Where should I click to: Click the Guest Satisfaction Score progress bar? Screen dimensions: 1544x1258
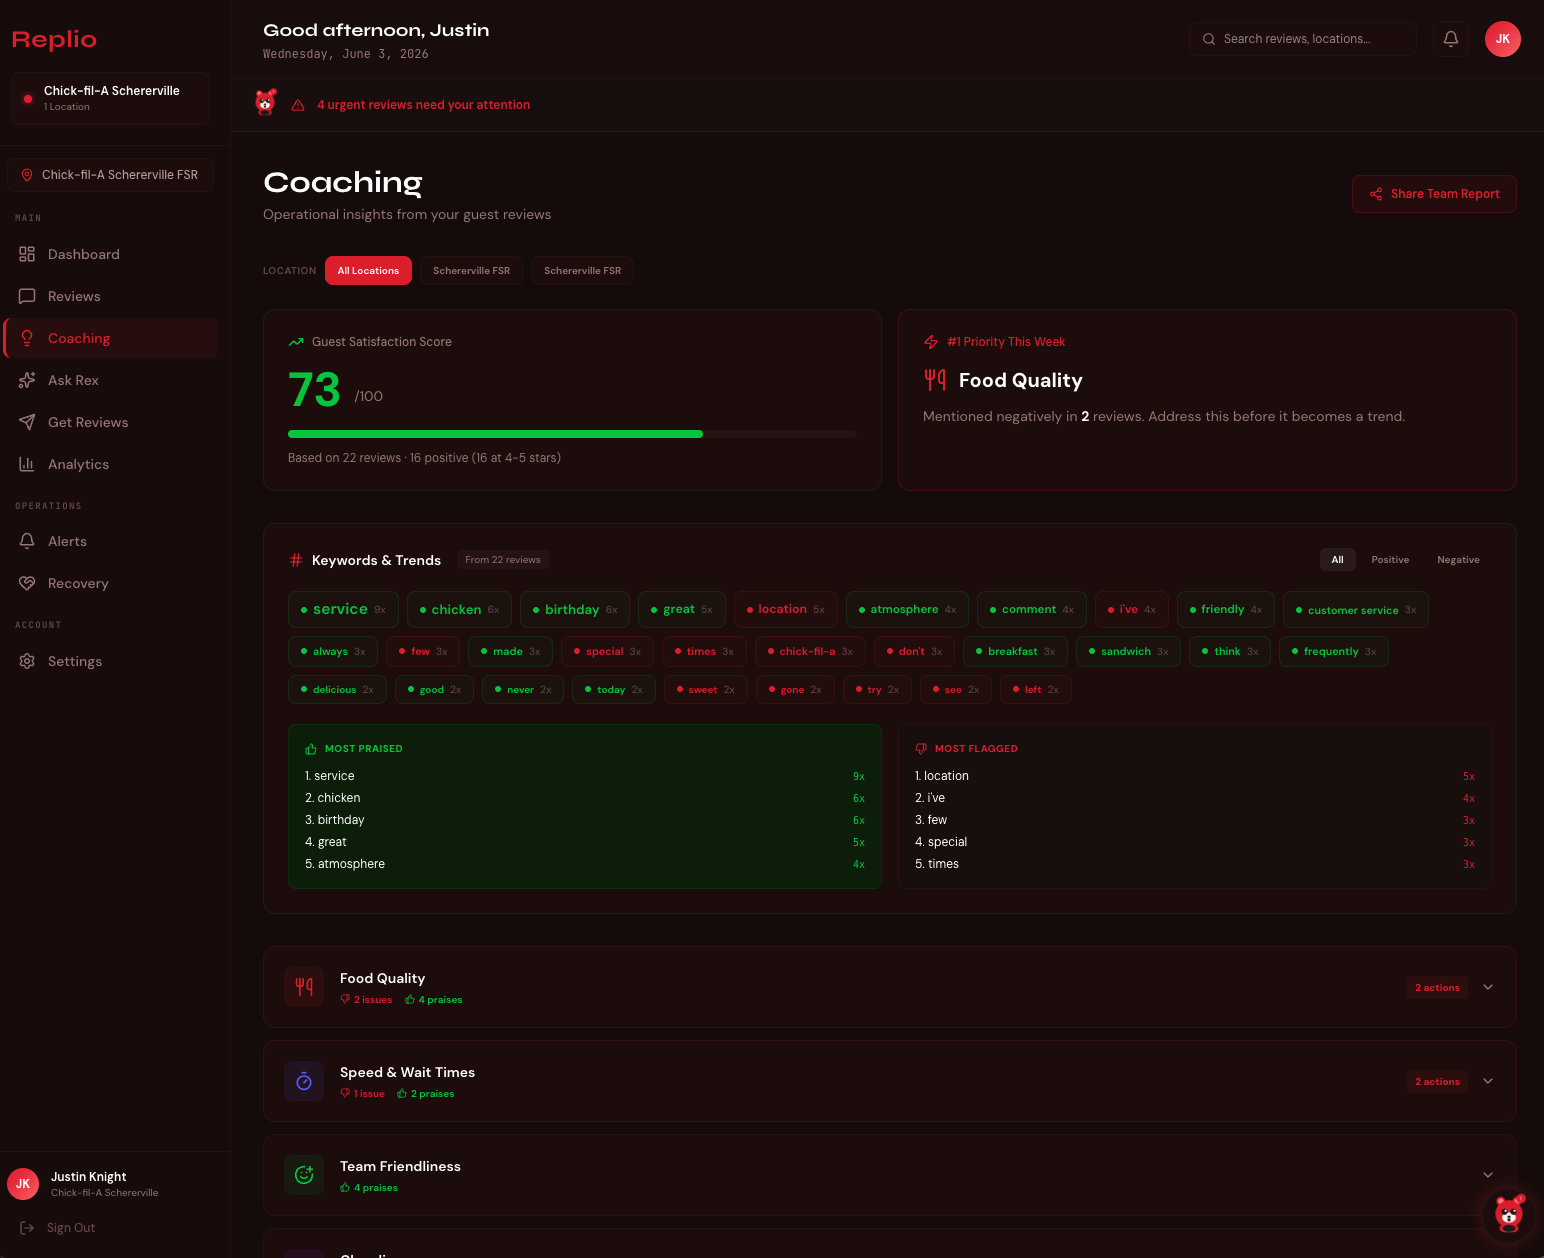[572, 434]
